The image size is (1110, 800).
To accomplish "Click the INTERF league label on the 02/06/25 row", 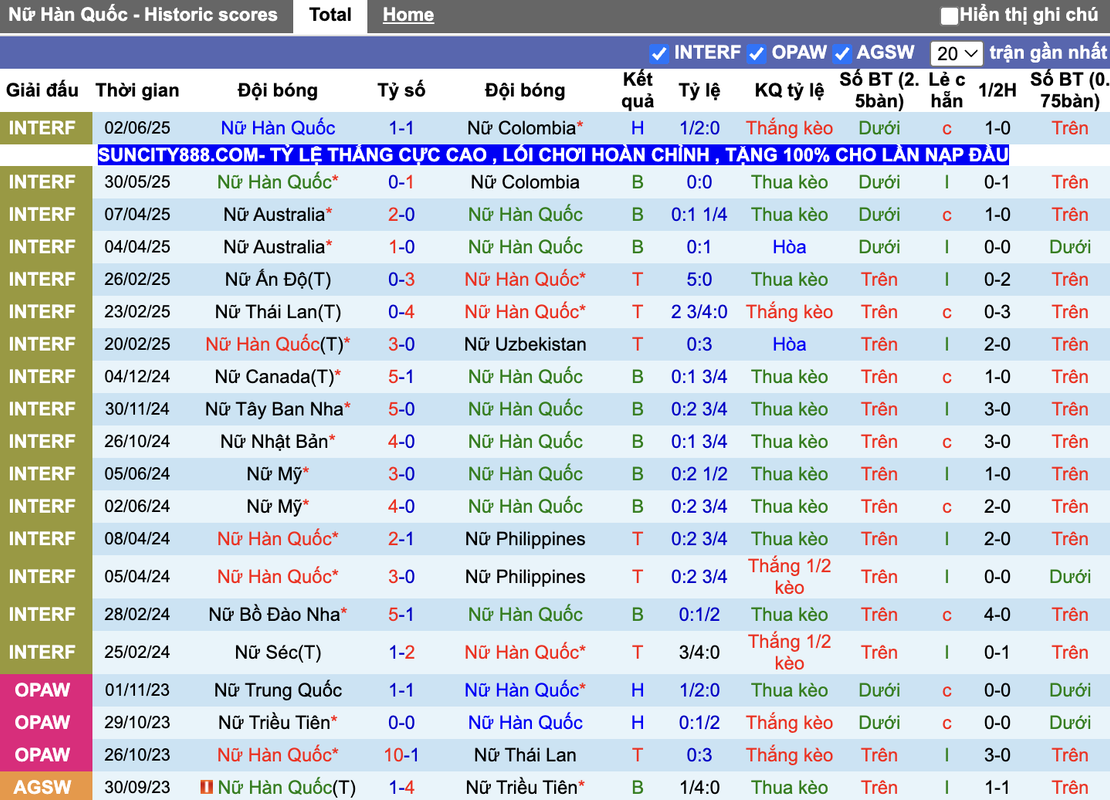I will click(x=42, y=128).
